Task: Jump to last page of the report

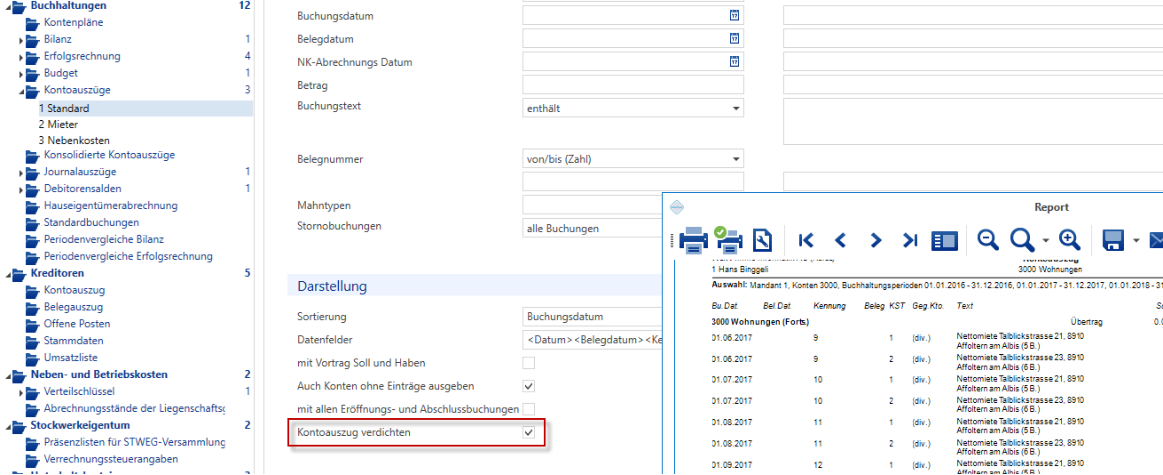Action: [x=909, y=240]
